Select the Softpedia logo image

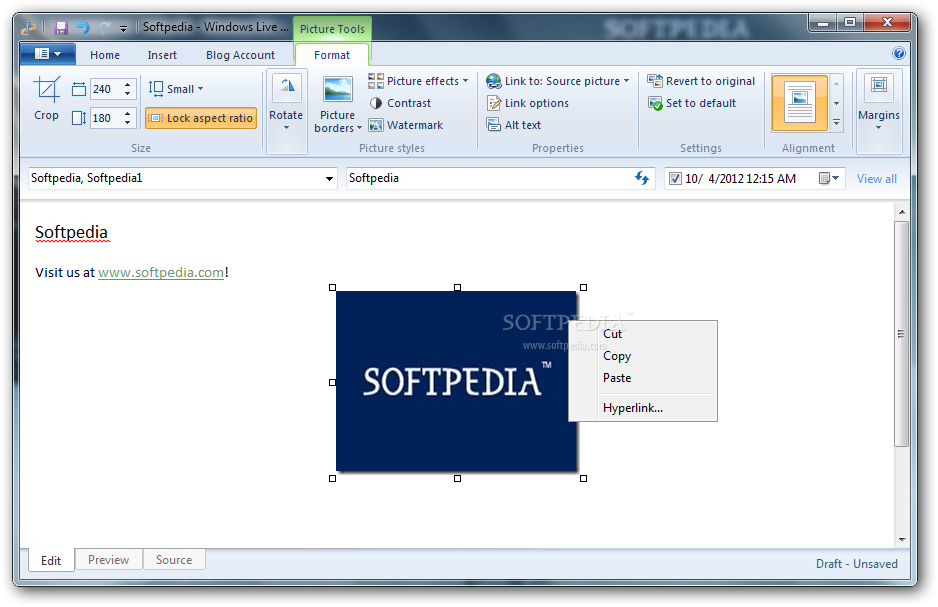[x=456, y=381]
